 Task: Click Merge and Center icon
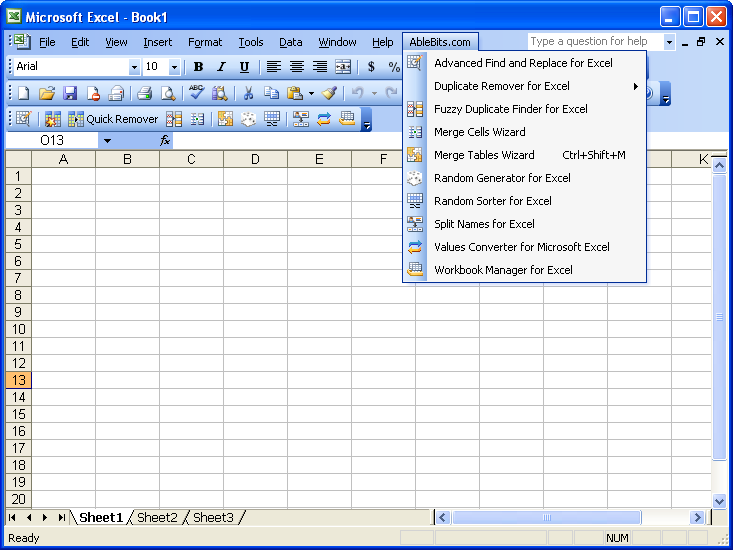343,67
